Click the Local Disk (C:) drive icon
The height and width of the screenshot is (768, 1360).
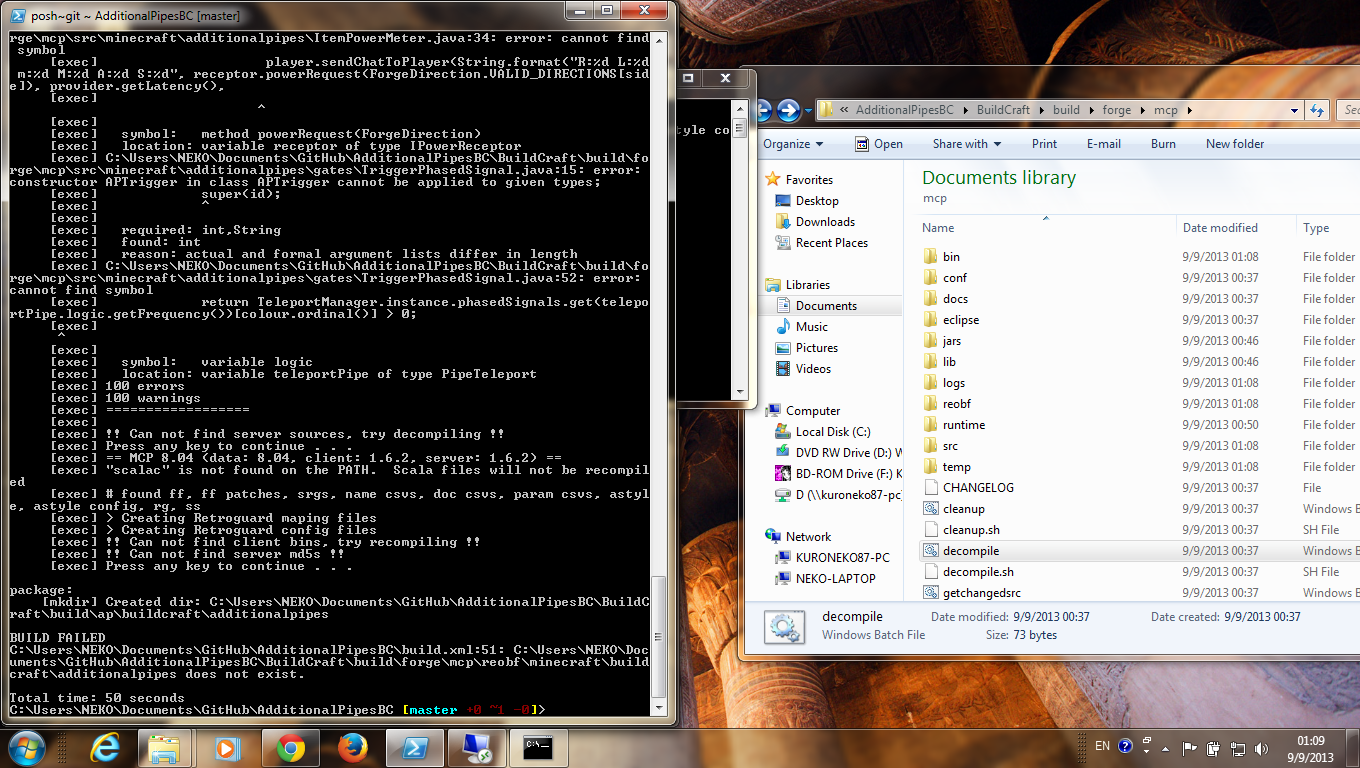[x=784, y=432]
